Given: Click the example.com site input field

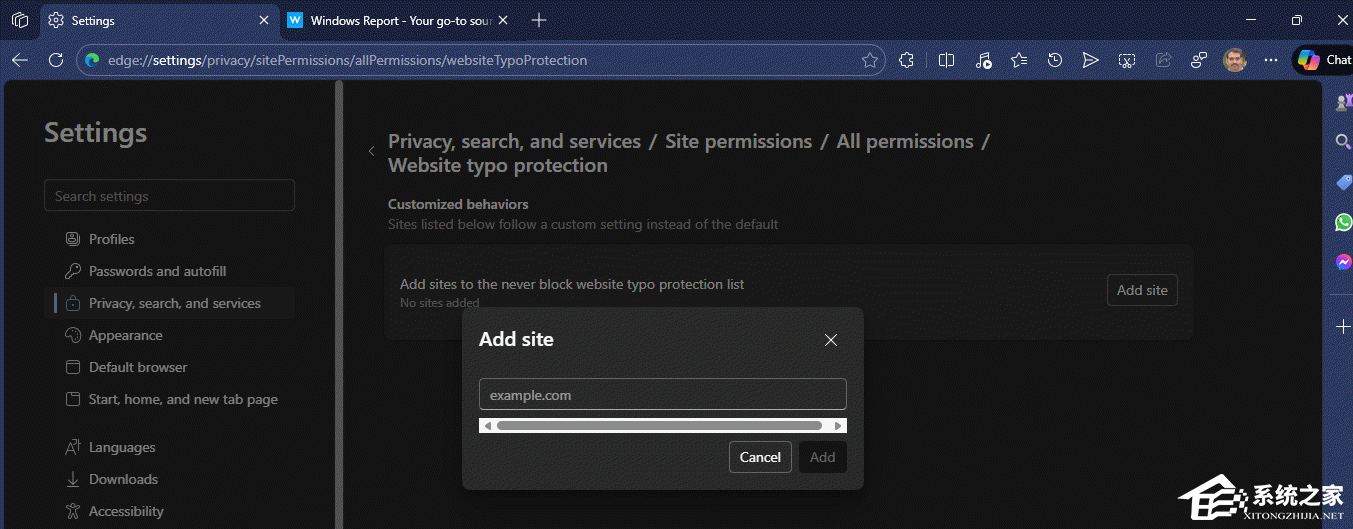Looking at the screenshot, I should pyautogui.click(x=662, y=394).
